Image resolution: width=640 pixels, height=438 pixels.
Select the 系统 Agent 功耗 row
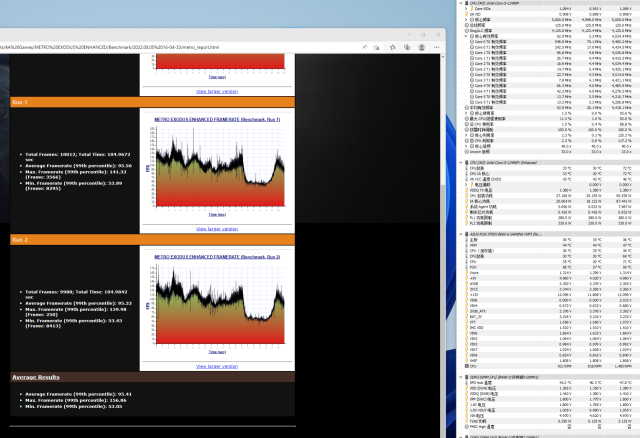(549, 207)
